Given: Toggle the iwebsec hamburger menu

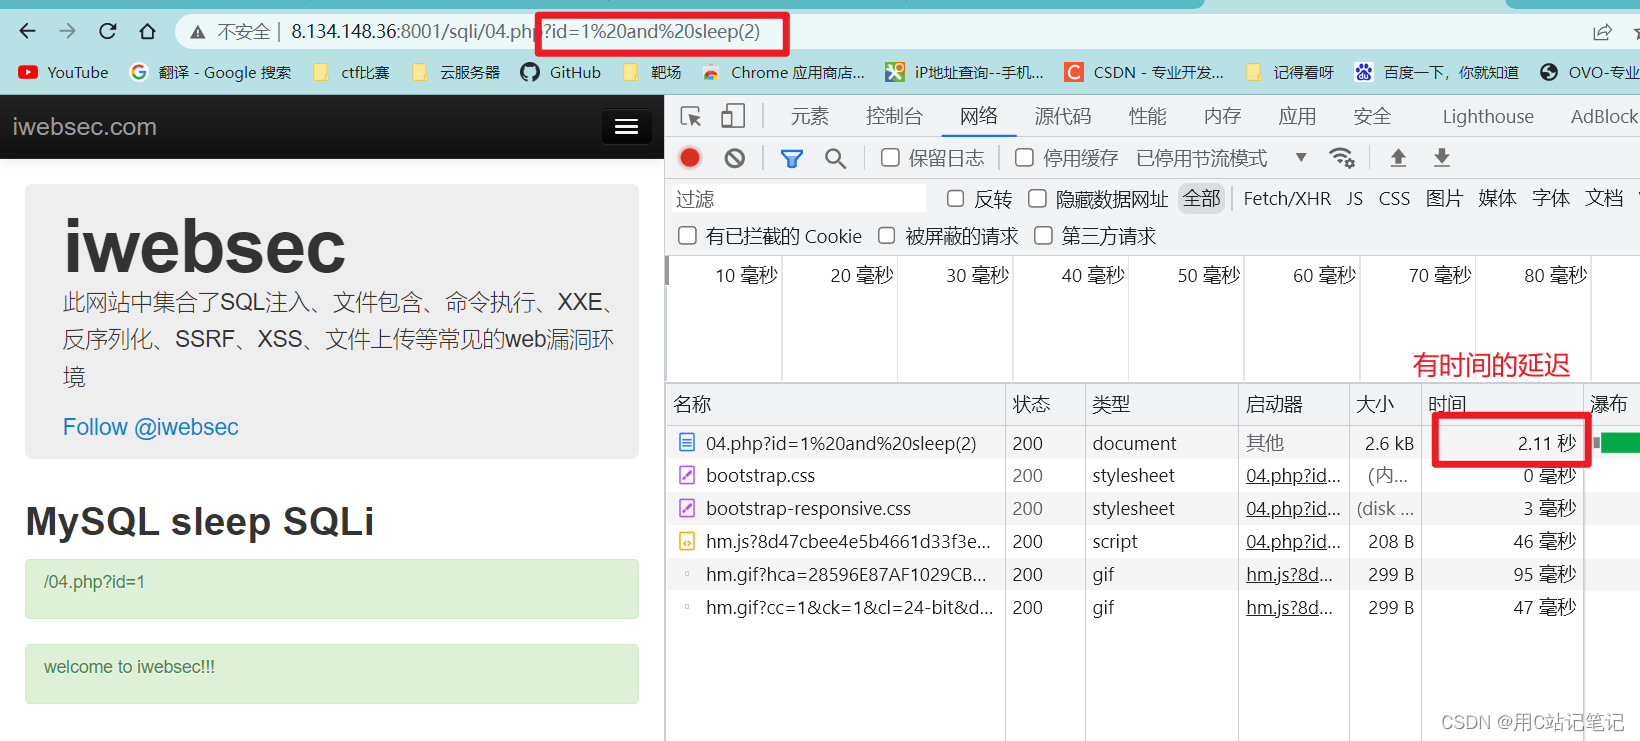Looking at the screenshot, I should point(627,127).
